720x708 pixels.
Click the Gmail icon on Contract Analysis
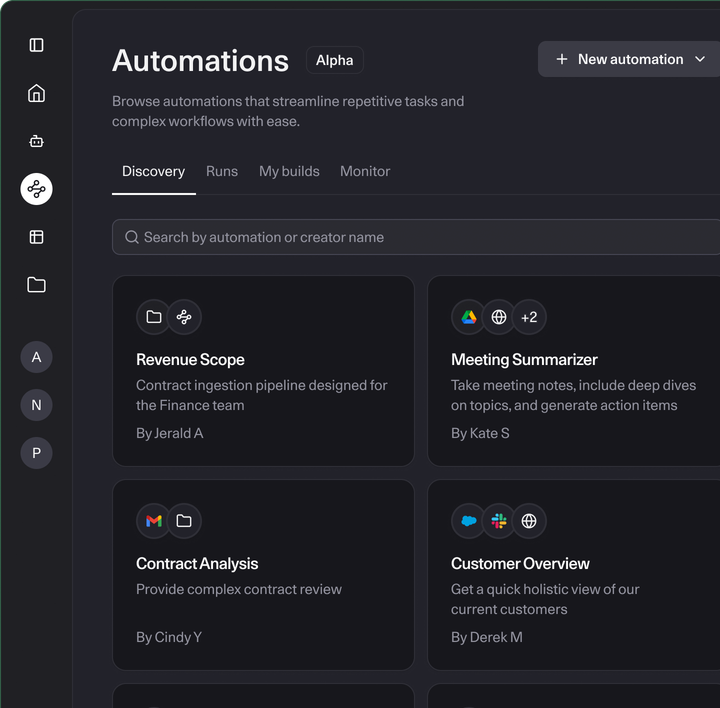(x=154, y=521)
